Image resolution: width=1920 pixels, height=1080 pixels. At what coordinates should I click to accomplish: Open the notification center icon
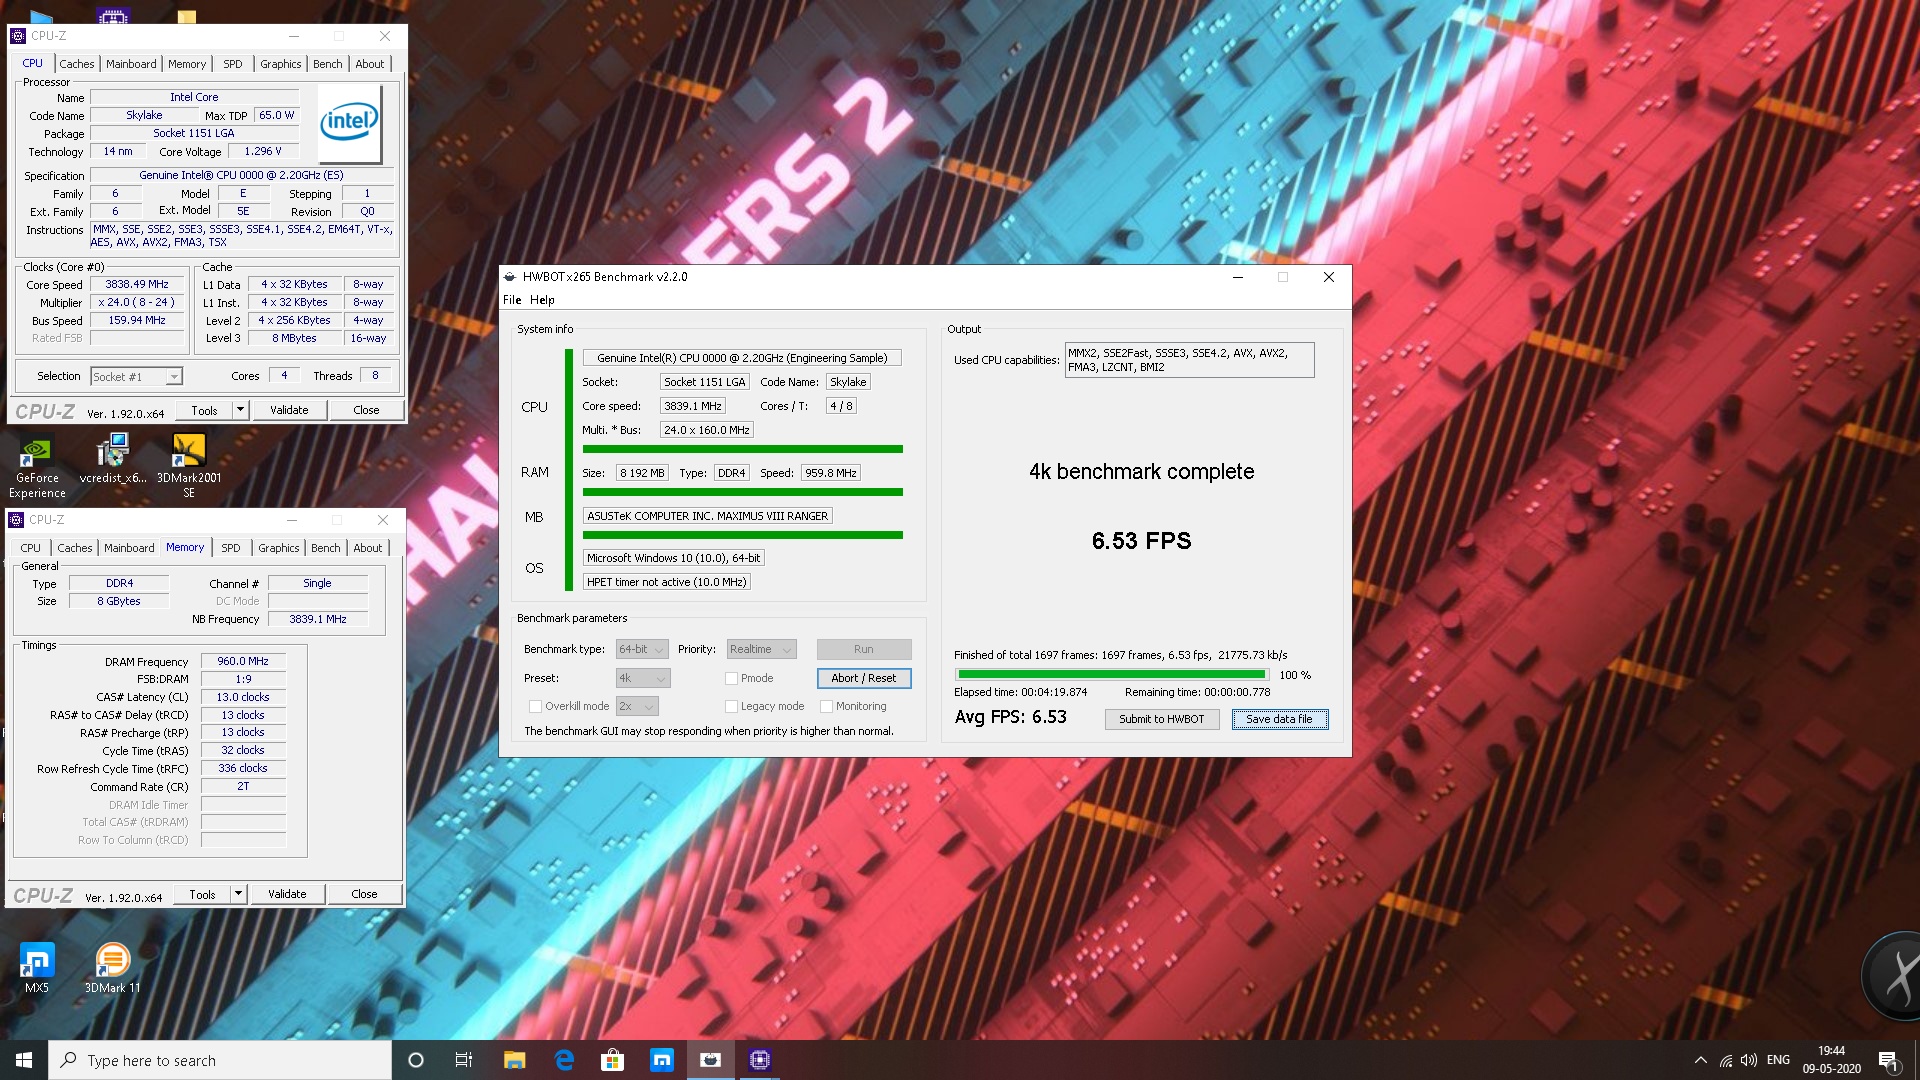pos(1888,1060)
